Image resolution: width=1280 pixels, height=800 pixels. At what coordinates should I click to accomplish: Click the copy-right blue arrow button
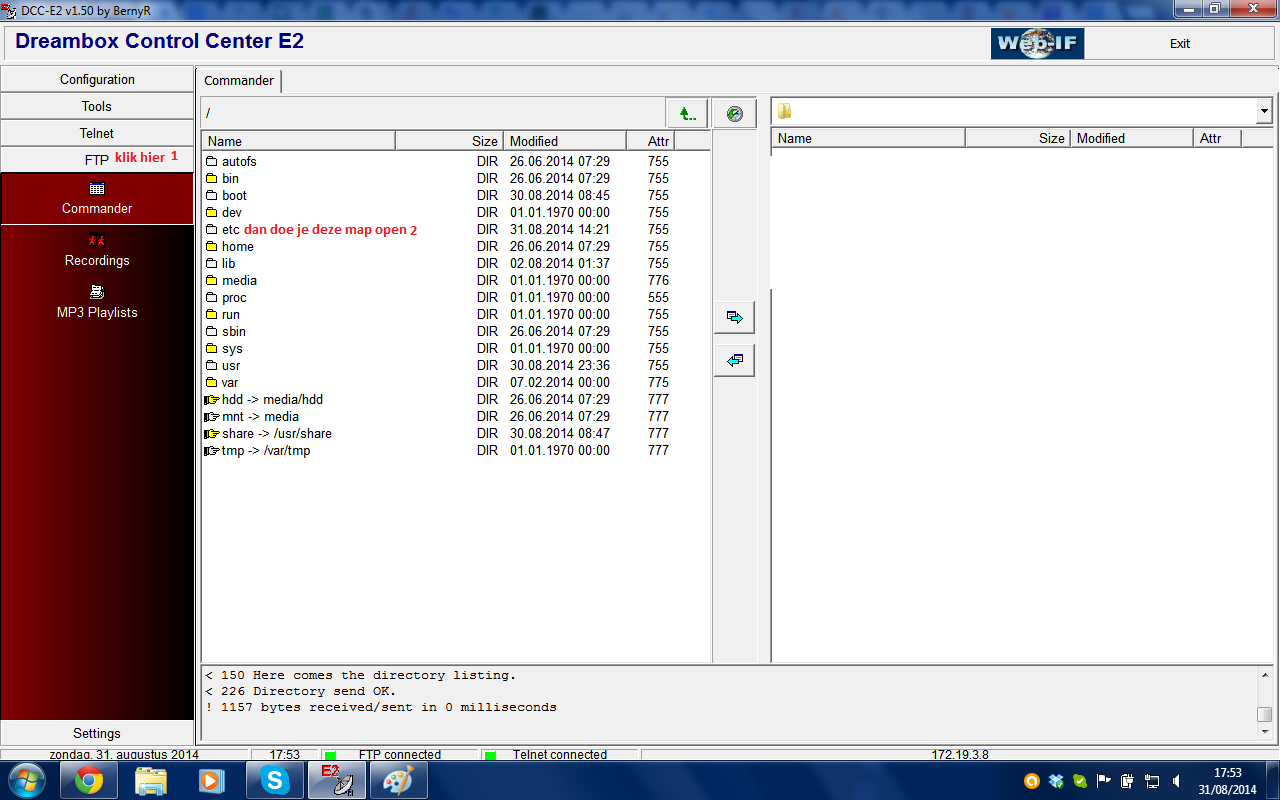pos(735,317)
